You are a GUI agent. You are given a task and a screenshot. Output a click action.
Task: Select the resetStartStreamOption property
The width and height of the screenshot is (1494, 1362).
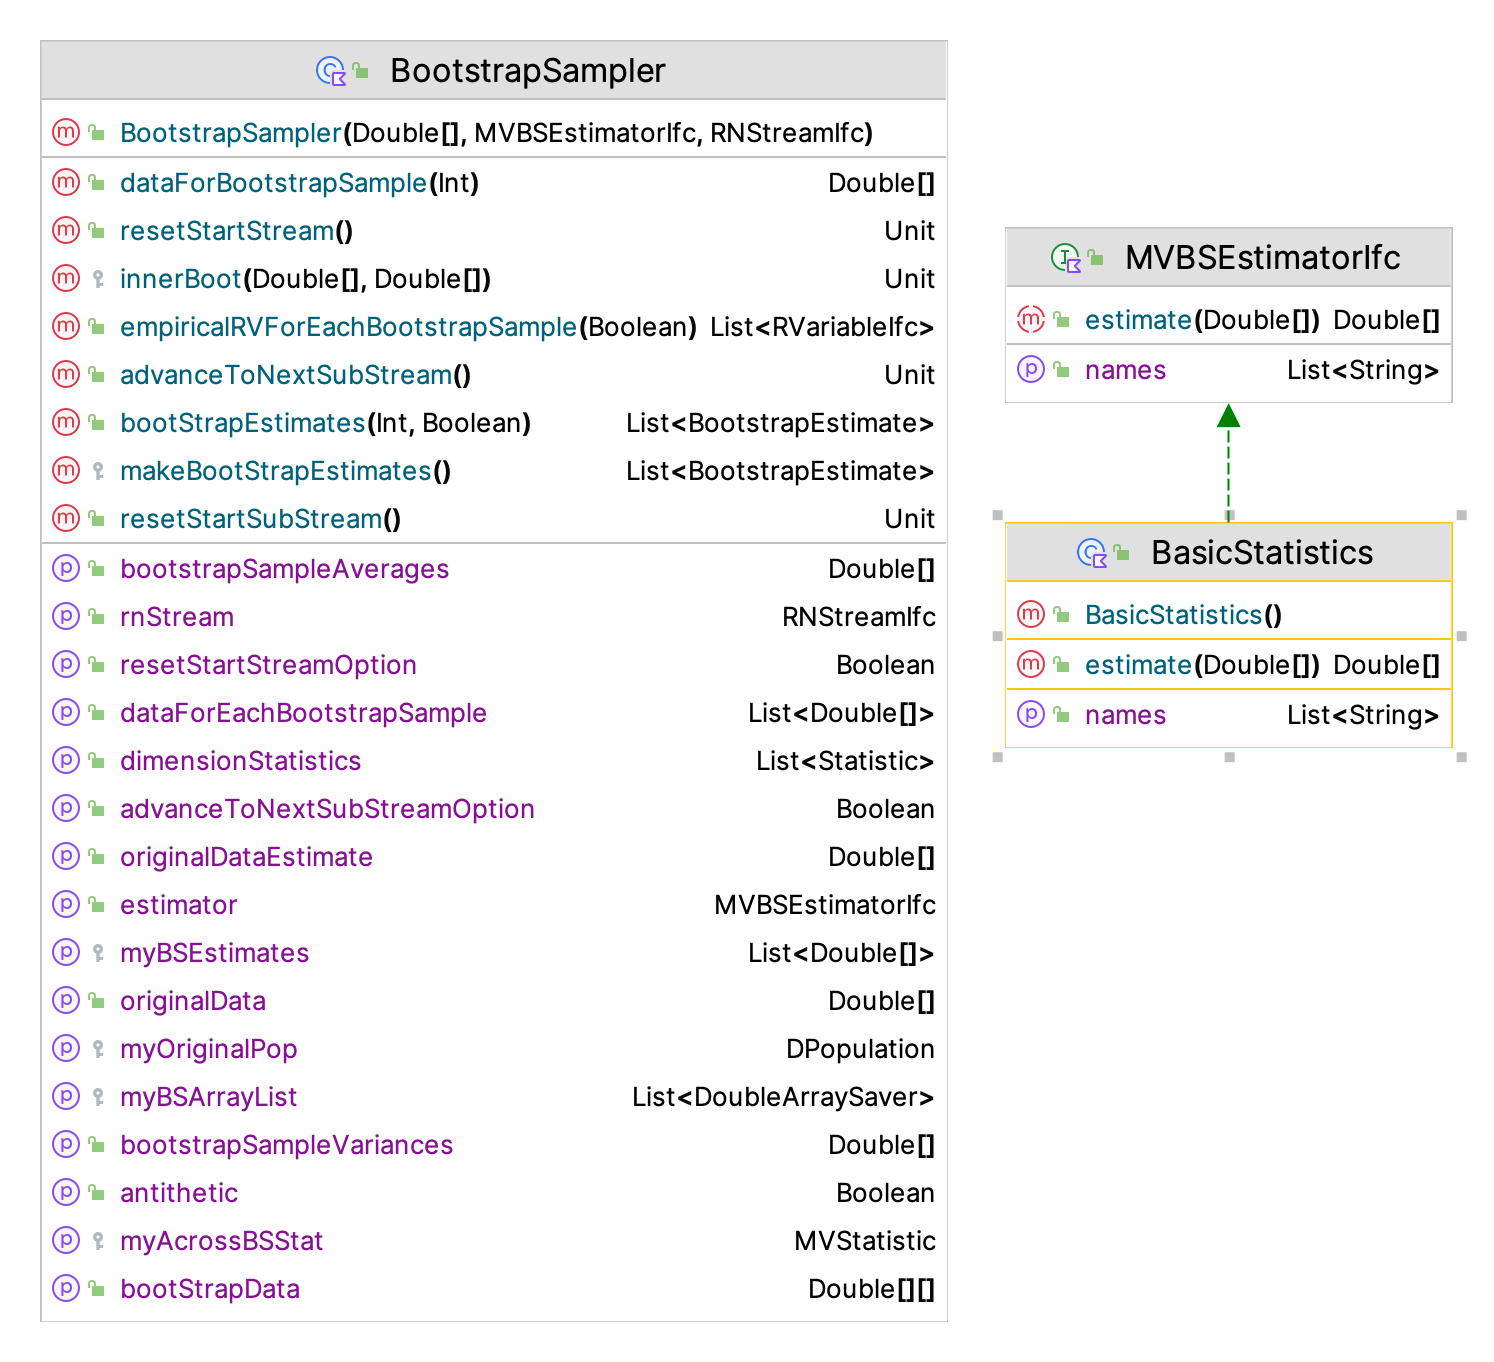pos(268,665)
